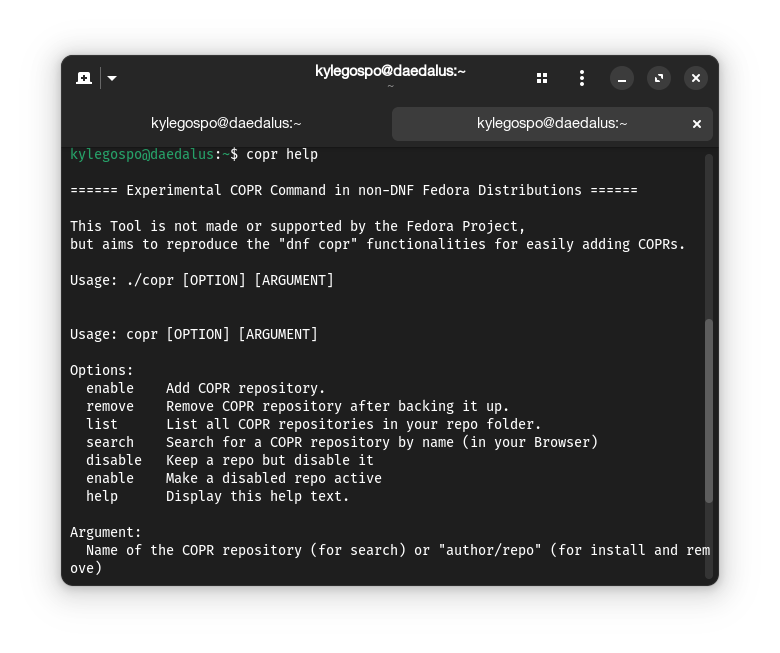
Task: Click the 'copr help' command text
Action: click(282, 155)
